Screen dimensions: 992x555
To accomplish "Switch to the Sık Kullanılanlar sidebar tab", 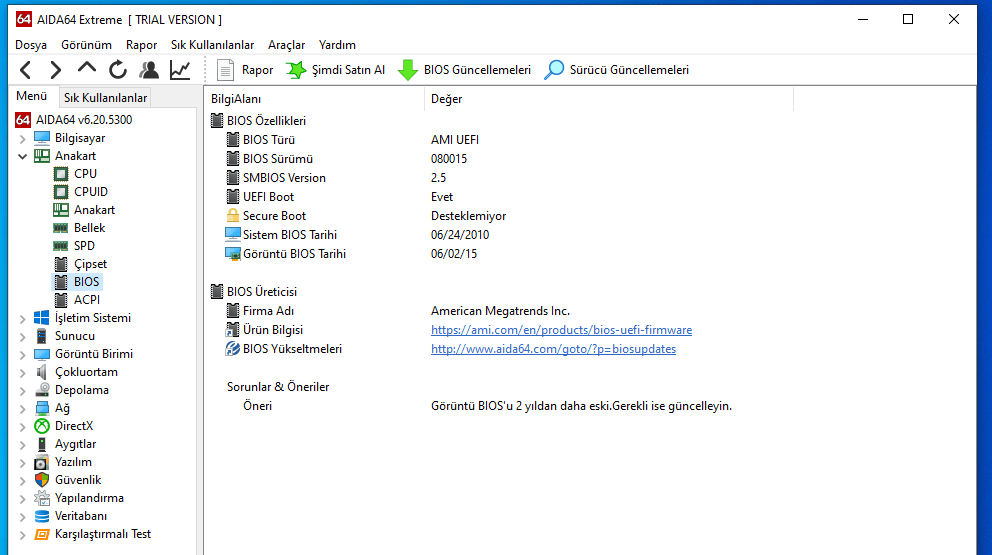I will coord(105,97).
